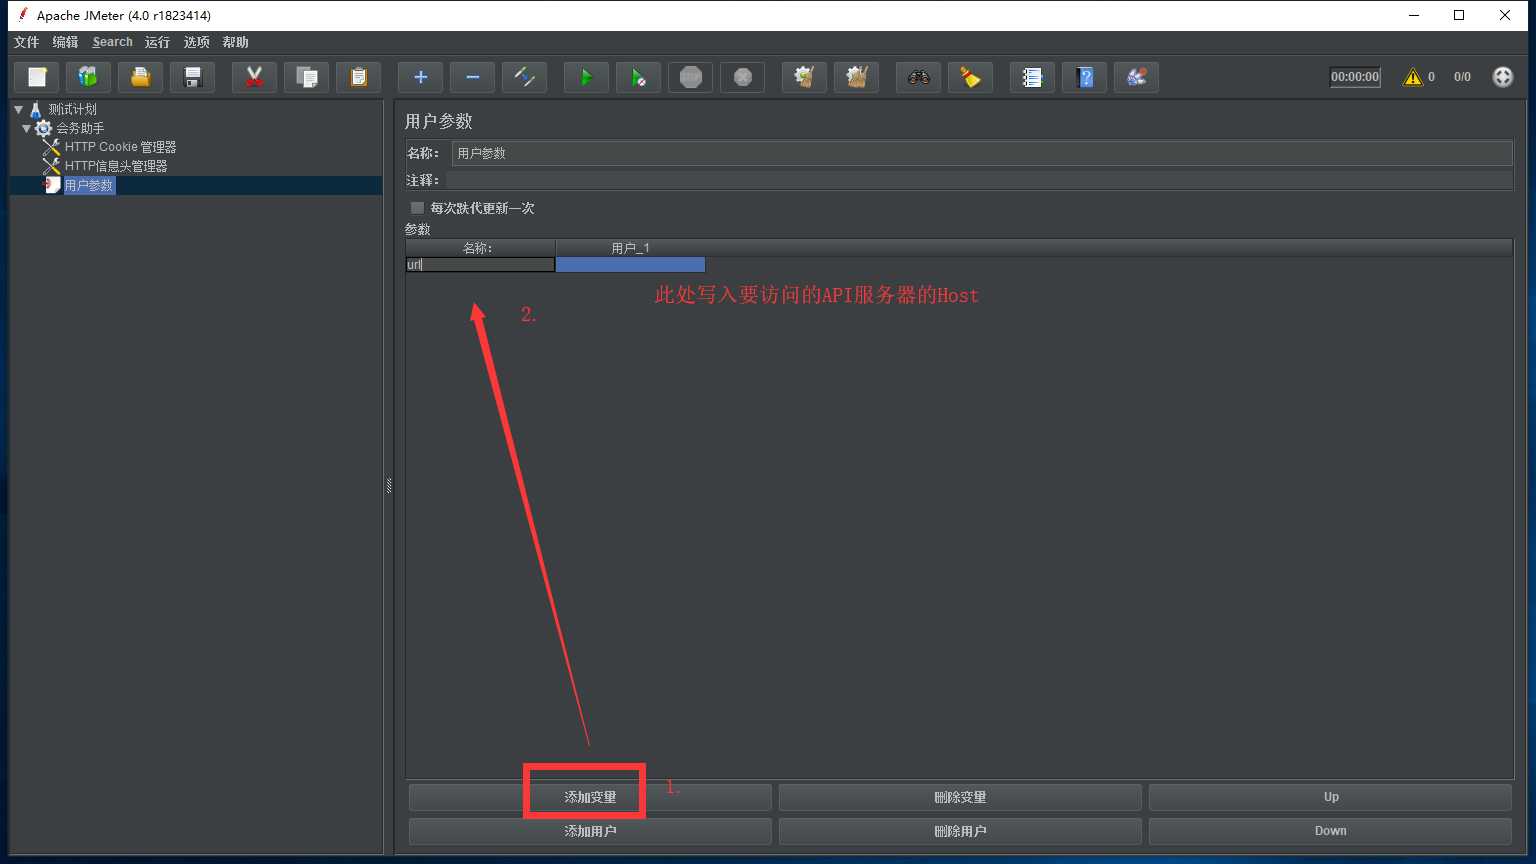Image resolution: width=1536 pixels, height=864 pixels.
Task: Click the 删除用户 button
Action: point(960,831)
